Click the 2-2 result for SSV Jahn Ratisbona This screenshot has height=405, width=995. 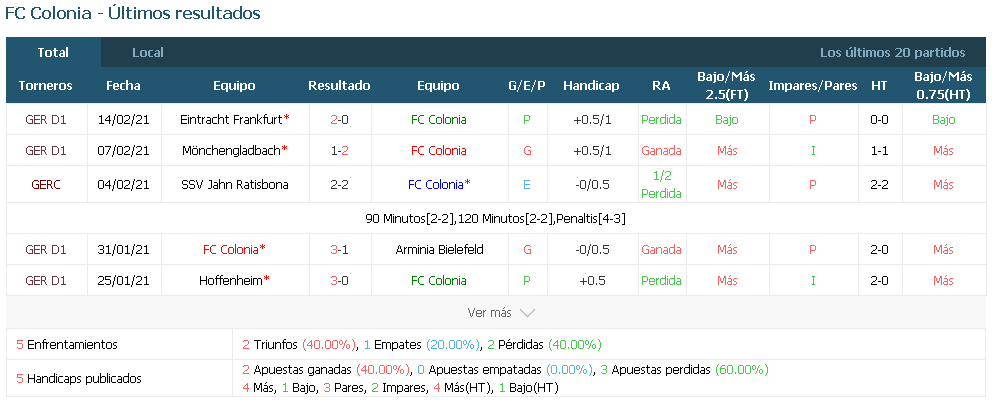click(339, 185)
